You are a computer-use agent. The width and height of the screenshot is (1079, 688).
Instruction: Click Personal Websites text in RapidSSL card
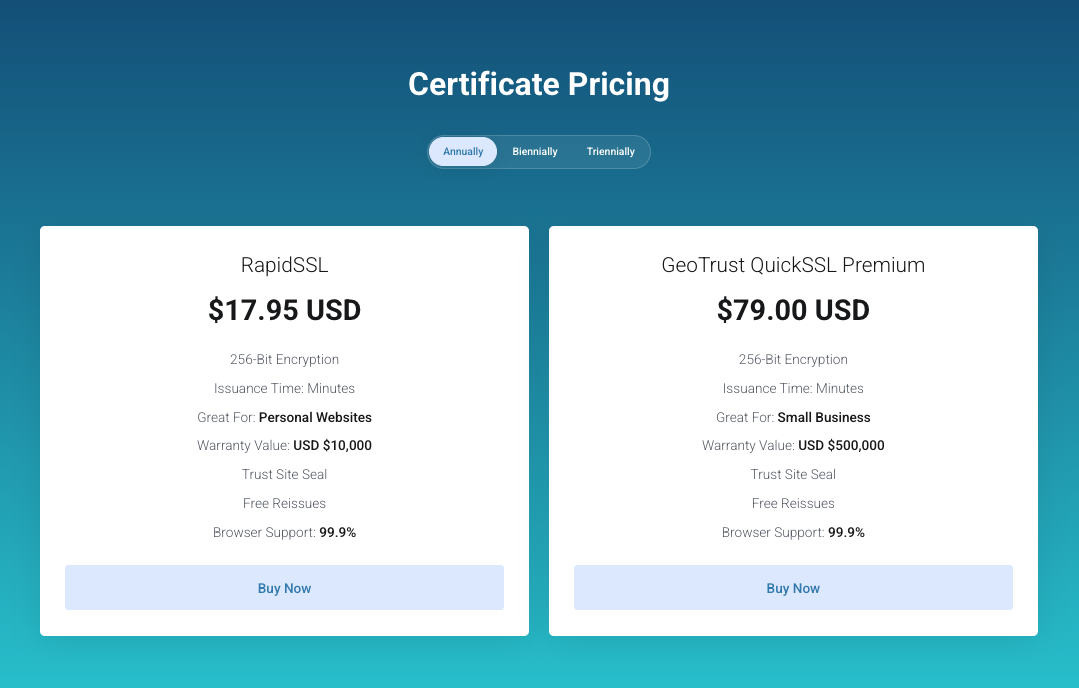(x=315, y=418)
